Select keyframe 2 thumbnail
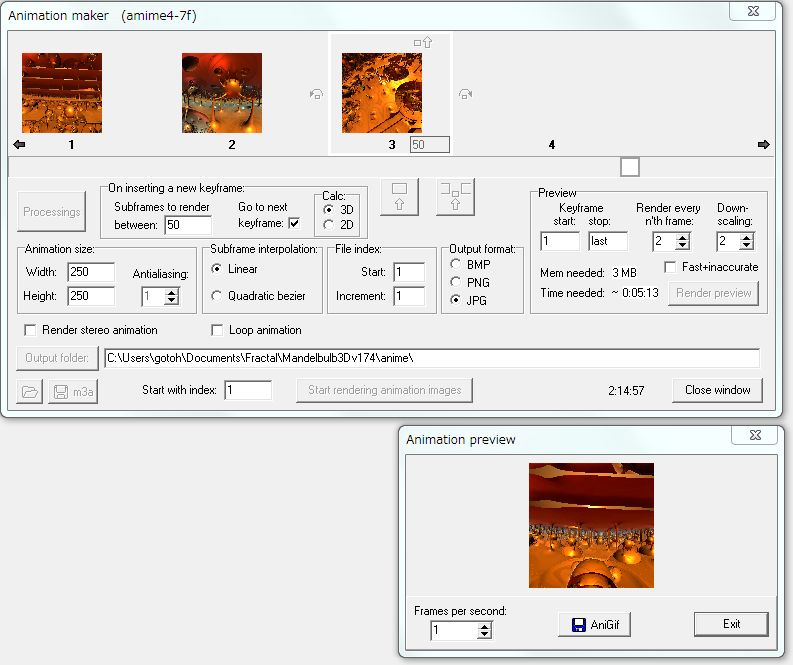This screenshot has width=793, height=665. 222,93
